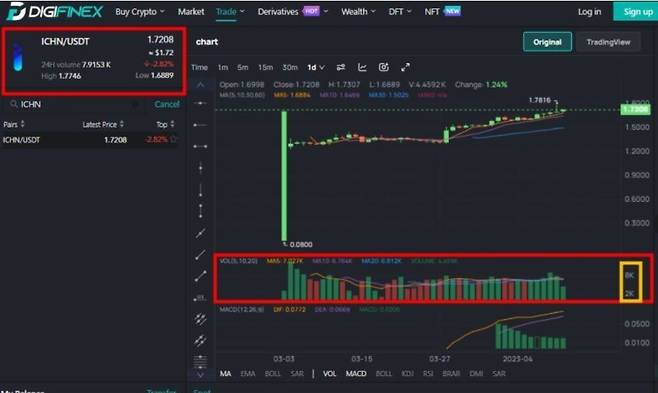Select the vertical ray line drawing tool
Image resolution: width=658 pixels, height=393 pixels.
click(200, 190)
